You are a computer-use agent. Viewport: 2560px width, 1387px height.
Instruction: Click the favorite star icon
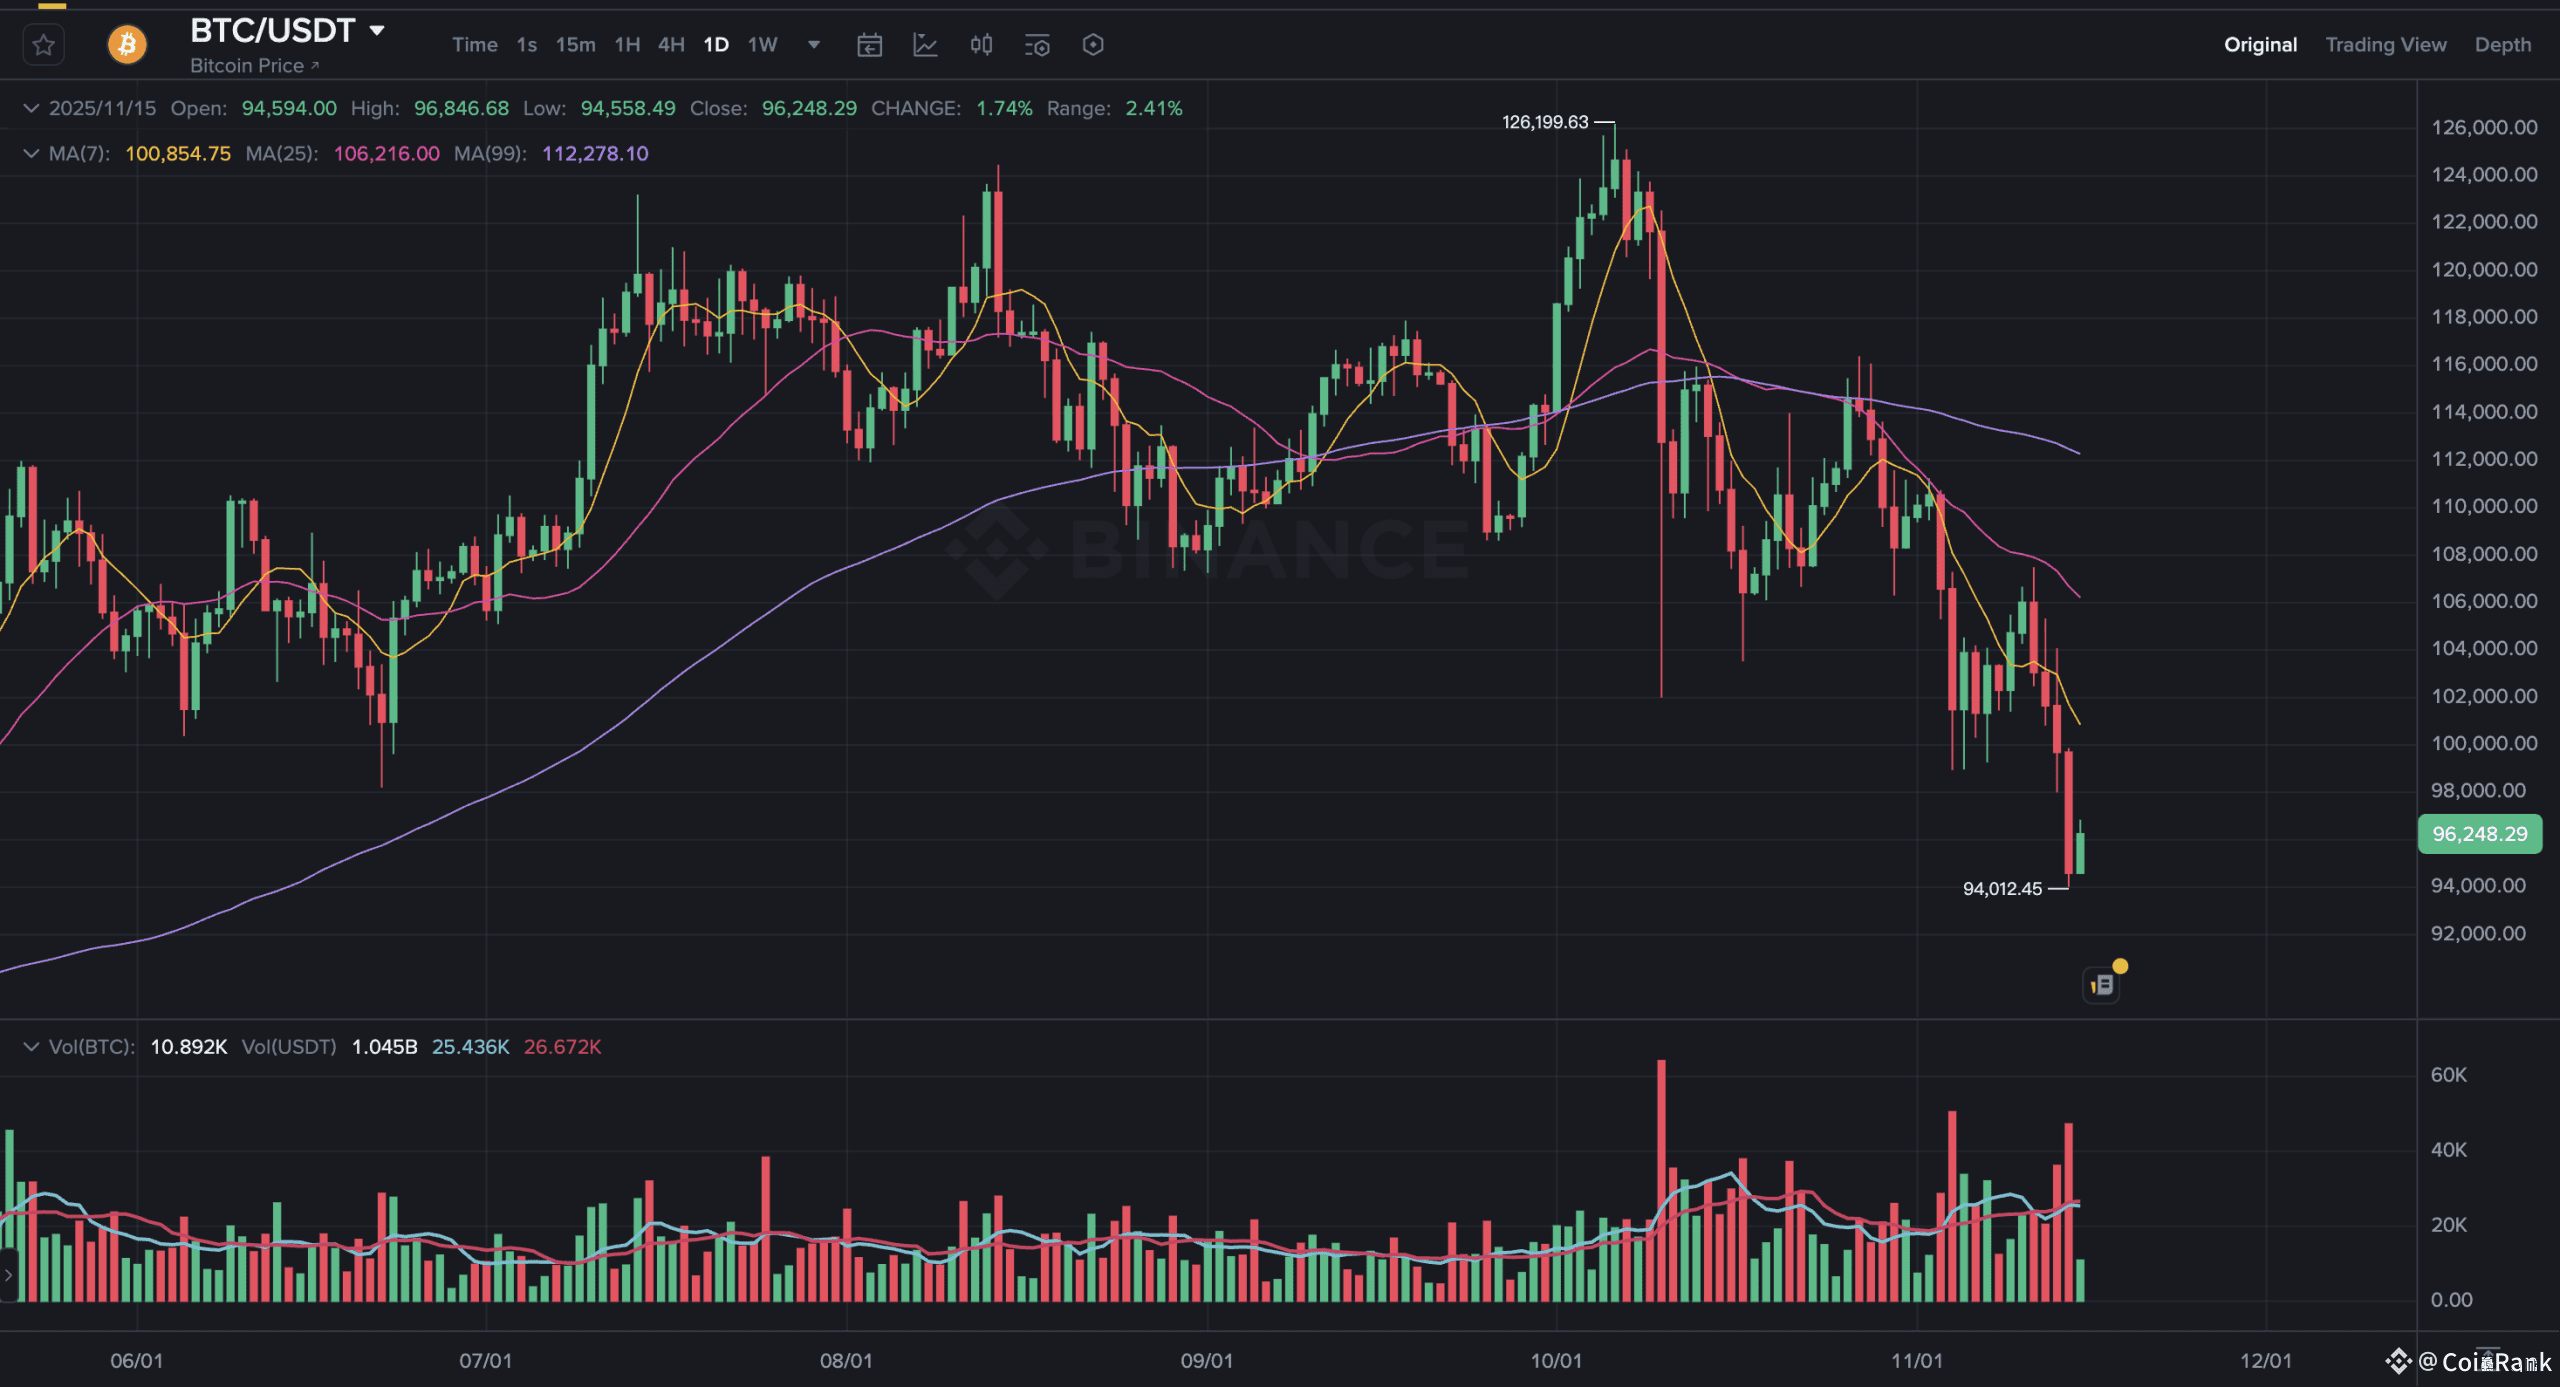pyautogui.click(x=43, y=45)
